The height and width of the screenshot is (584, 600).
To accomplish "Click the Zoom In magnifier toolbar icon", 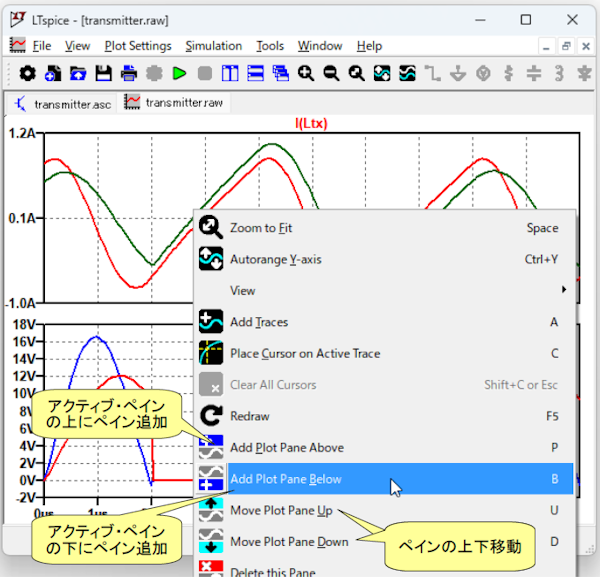I will click(x=305, y=73).
